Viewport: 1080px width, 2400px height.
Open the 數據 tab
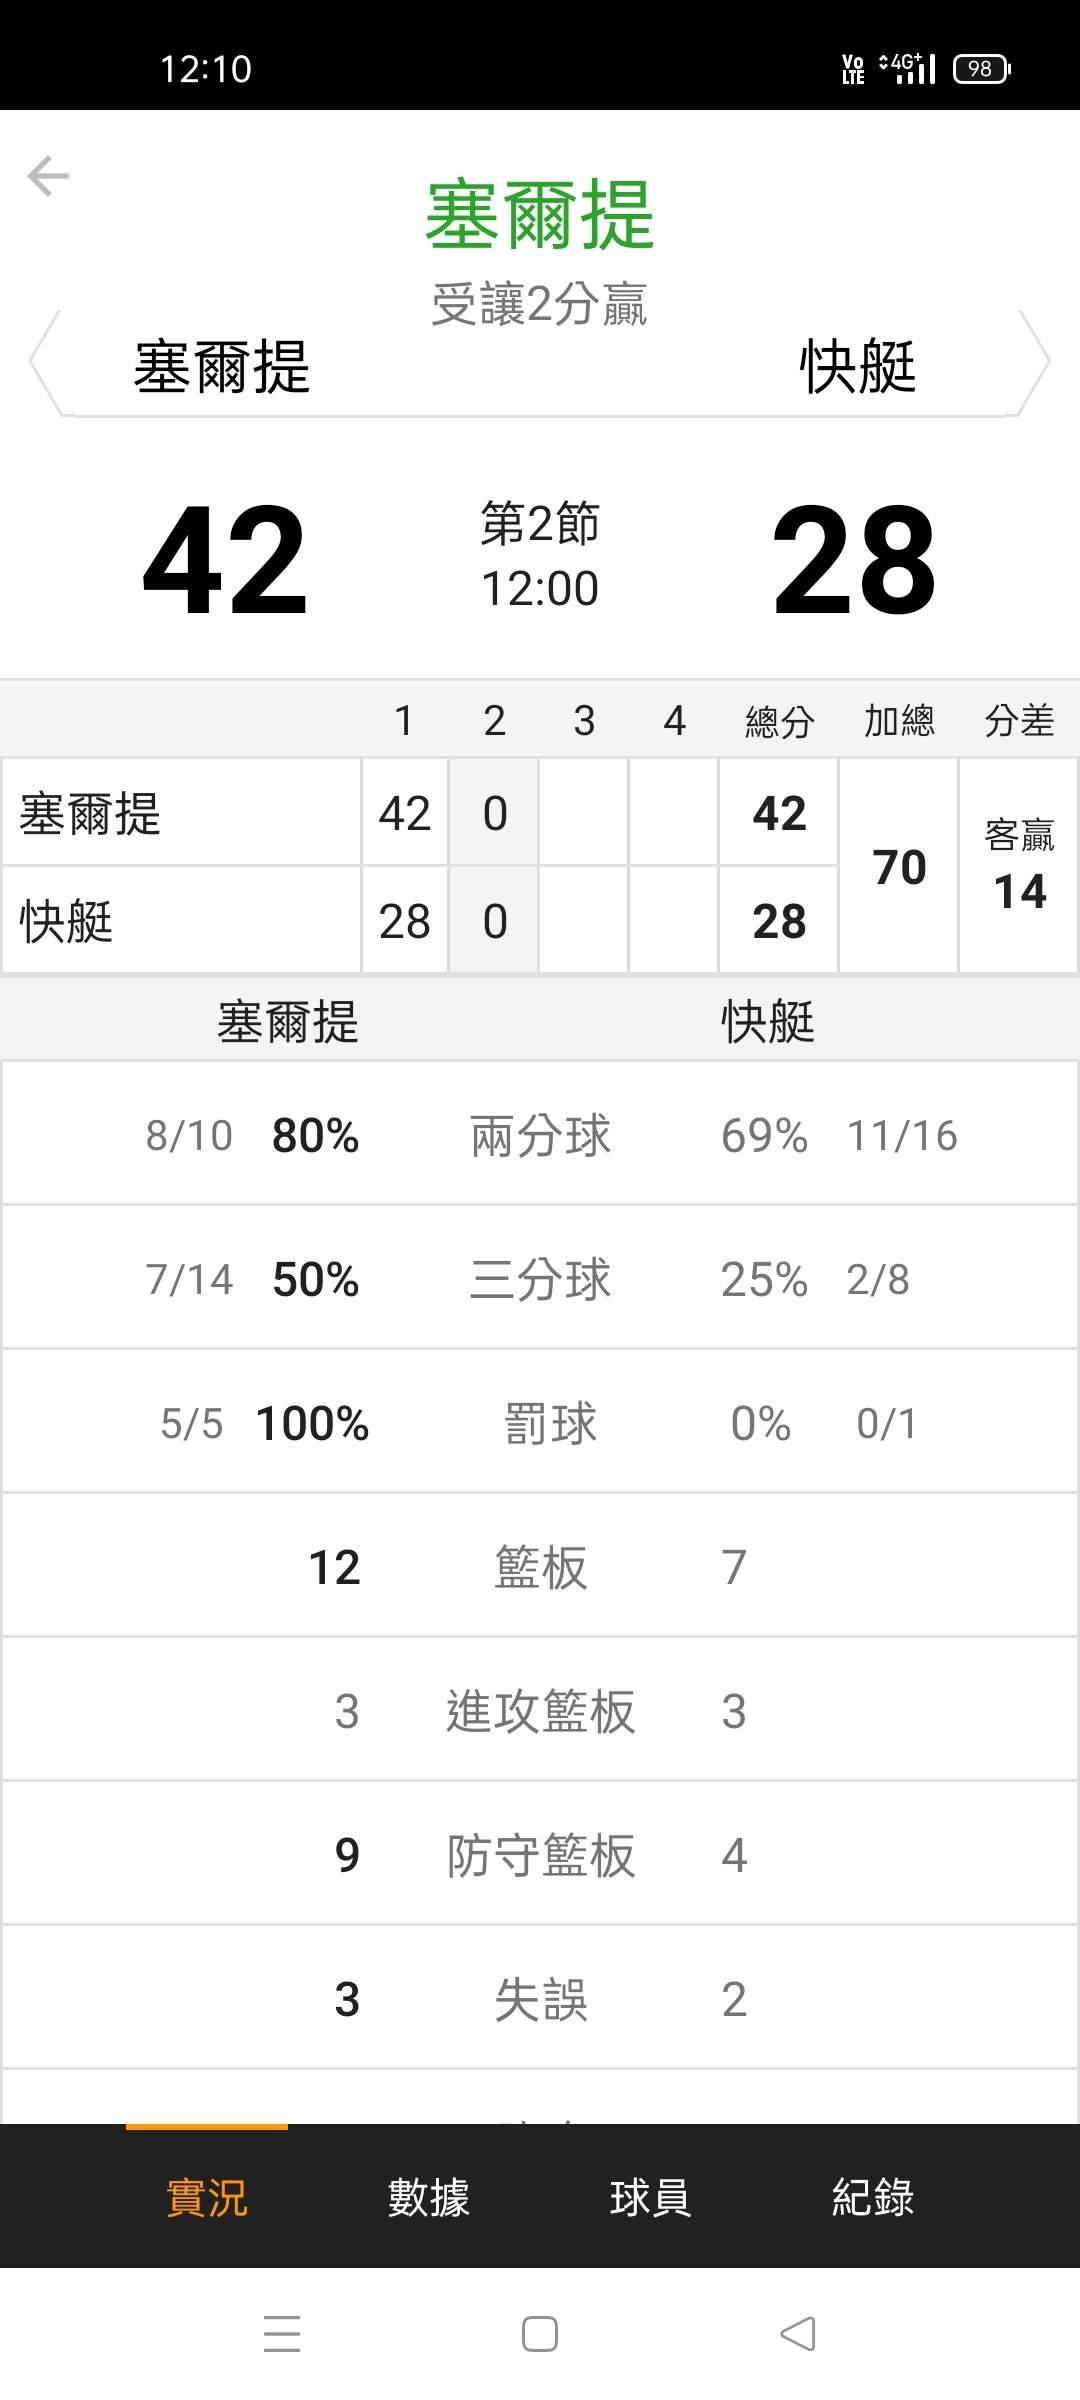click(429, 2197)
